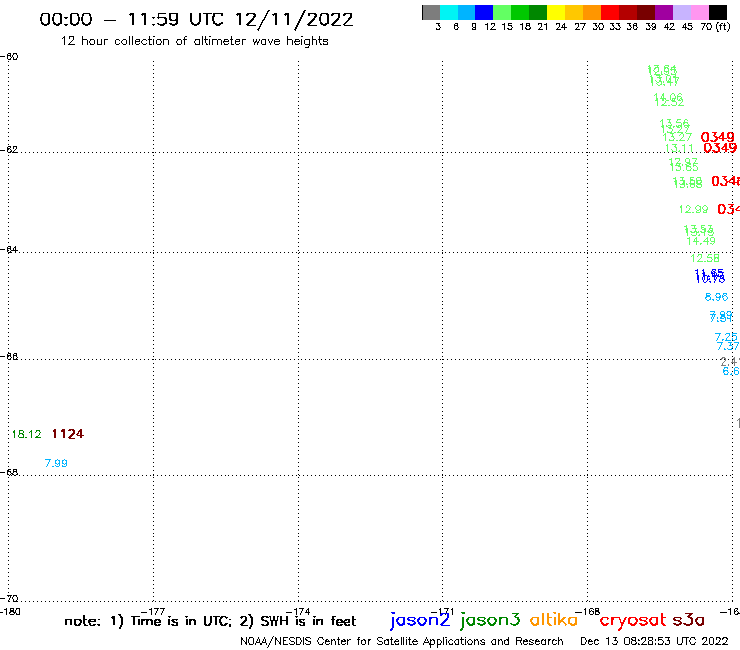740x650 pixels.
Task: Click the red 'cryosat' satellite label
Action: pos(633,621)
